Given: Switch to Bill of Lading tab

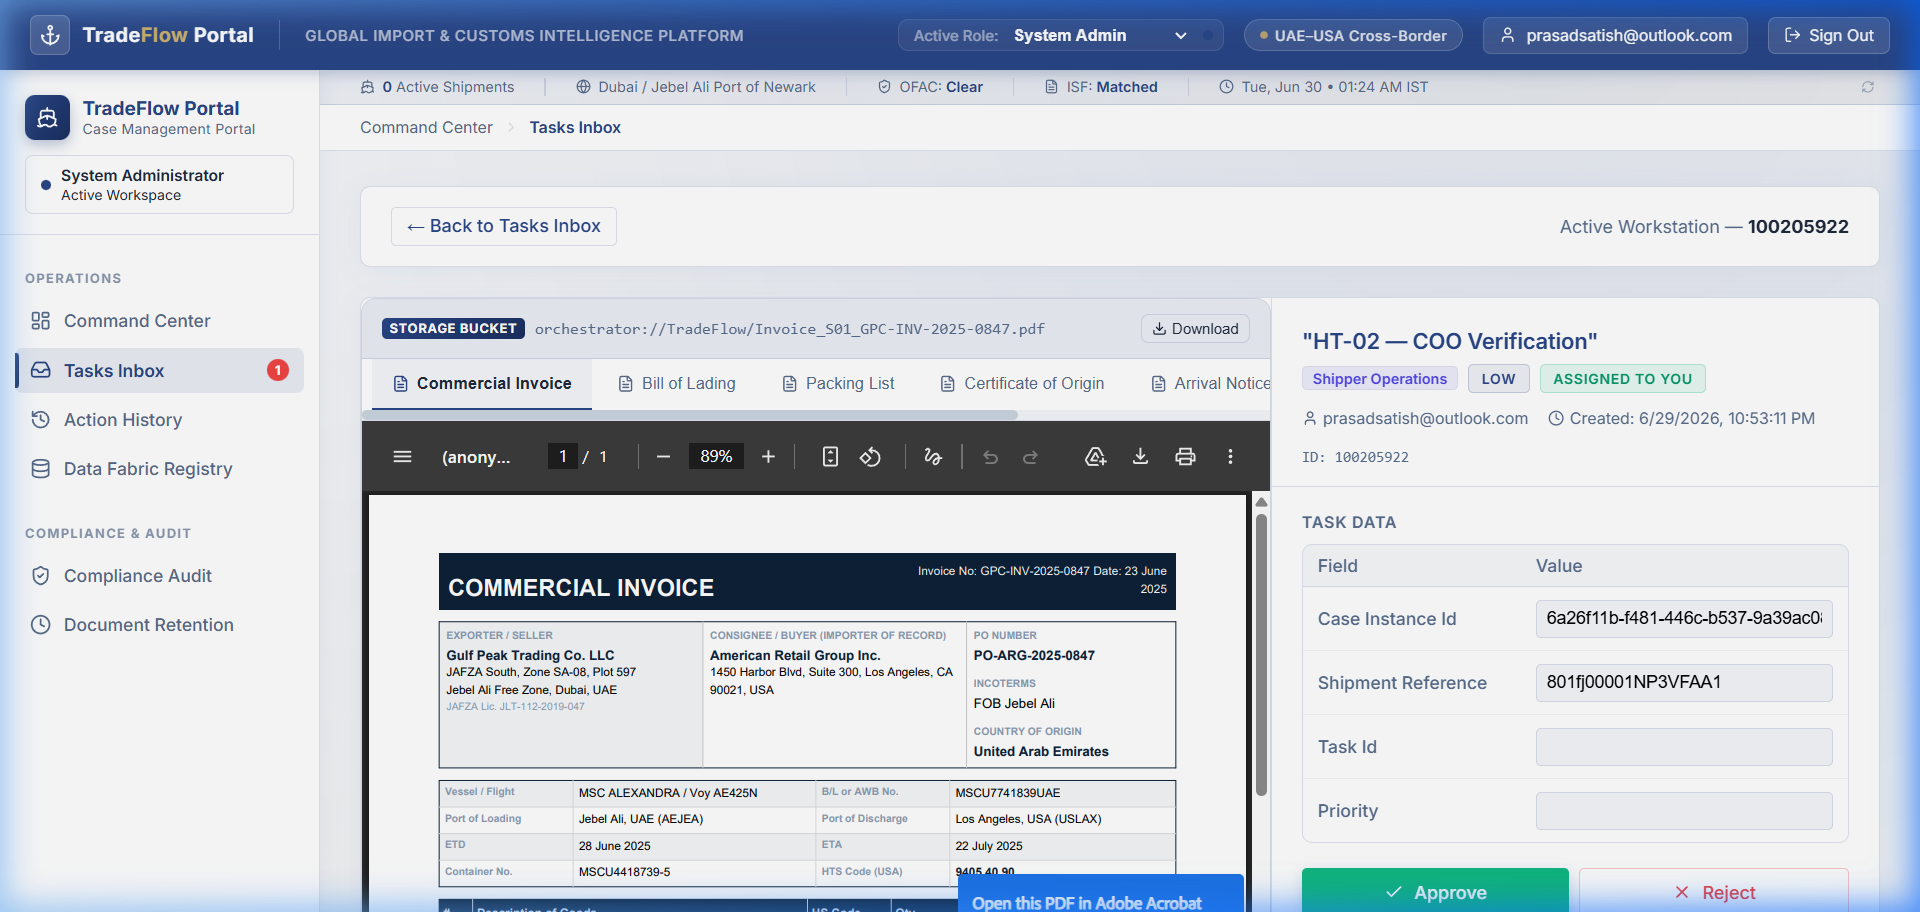Looking at the screenshot, I should pyautogui.click(x=677, y=384).
